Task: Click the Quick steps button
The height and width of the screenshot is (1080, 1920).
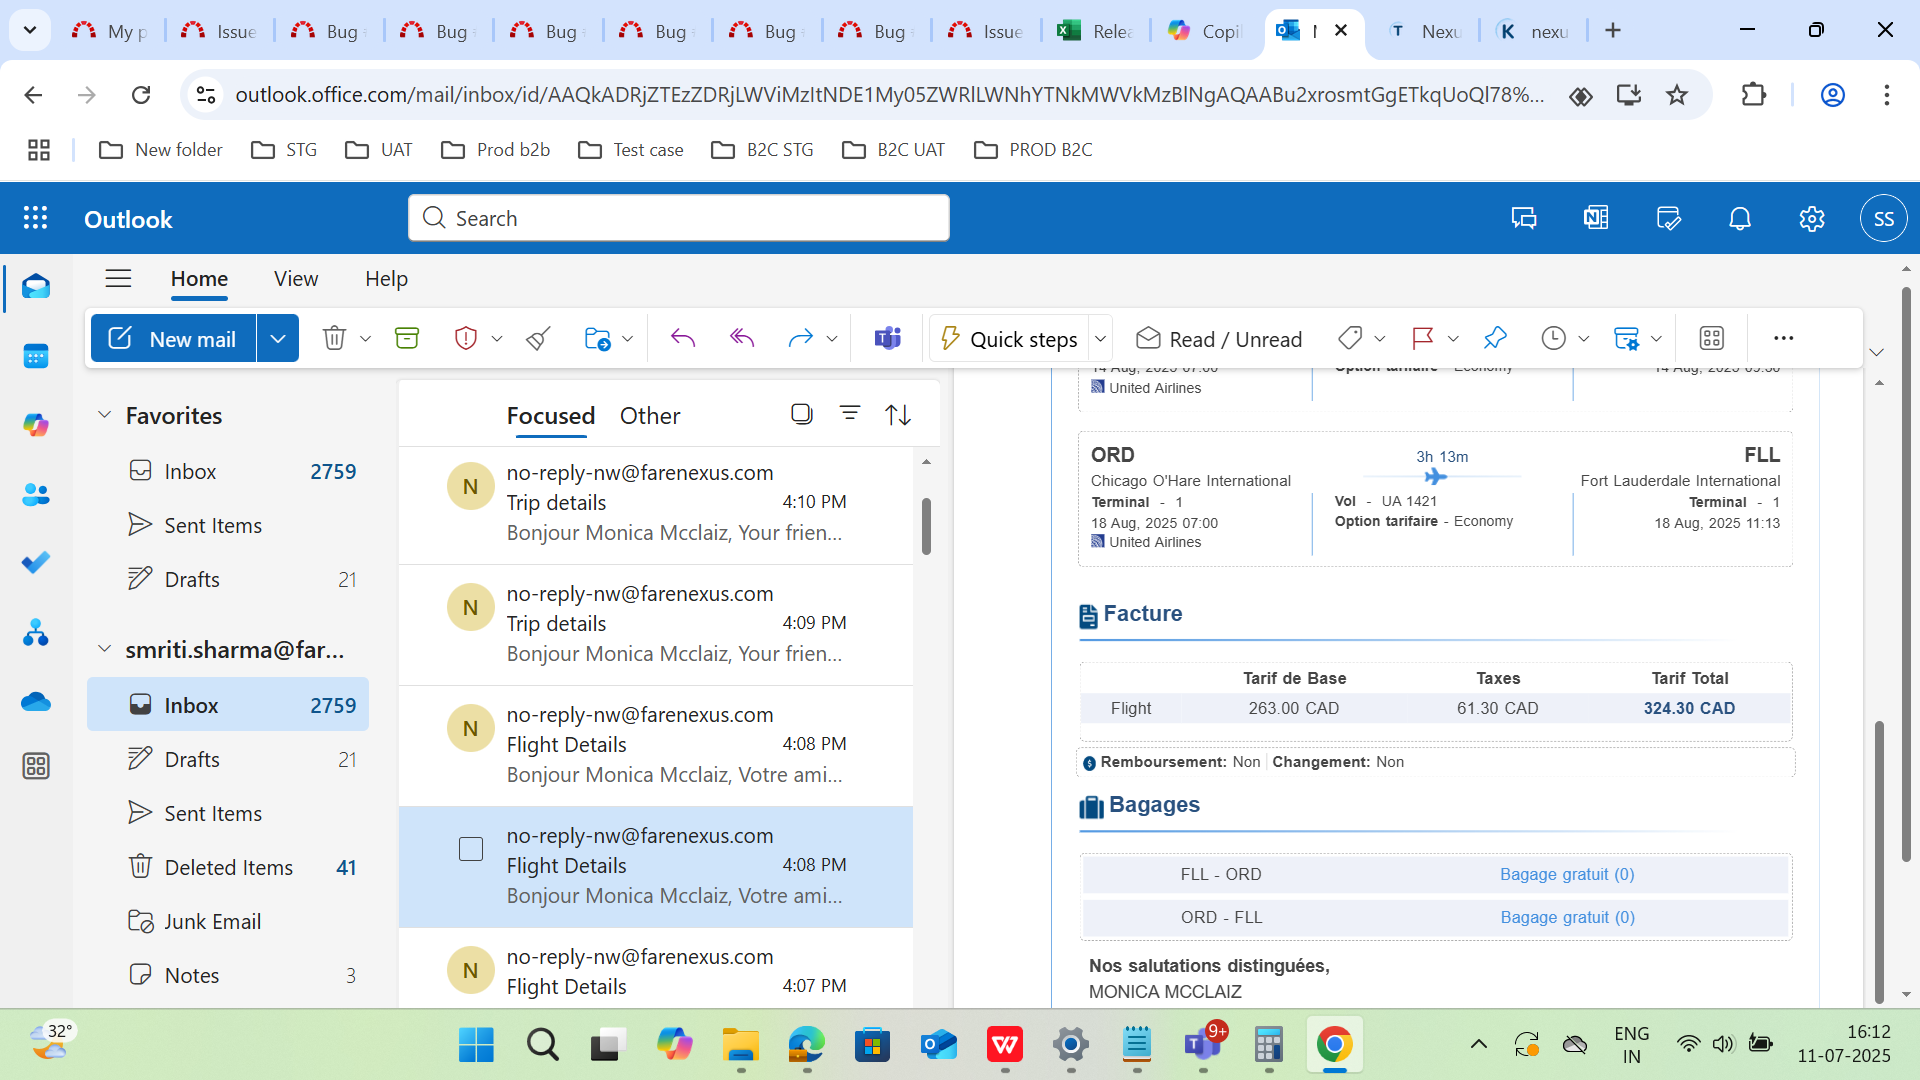Action: [1010, 339]
